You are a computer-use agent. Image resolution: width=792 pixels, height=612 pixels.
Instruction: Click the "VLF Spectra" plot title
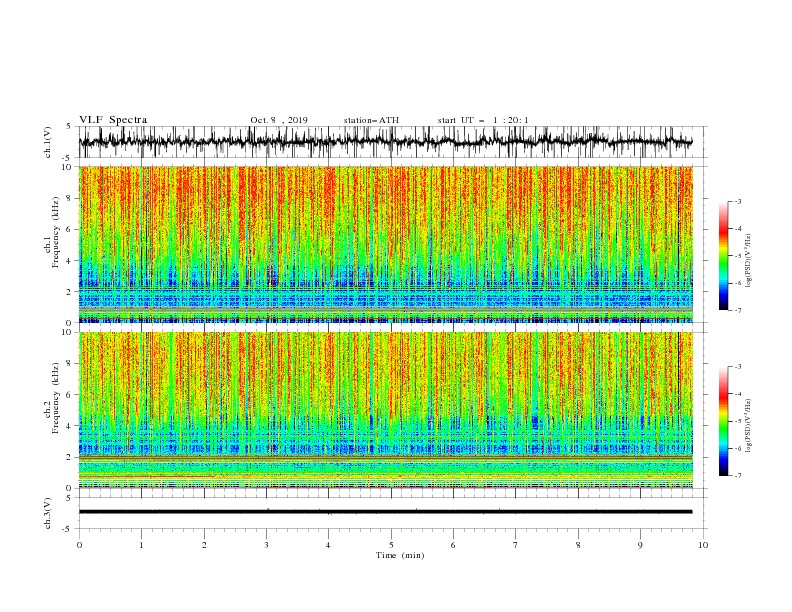point(113,120)
